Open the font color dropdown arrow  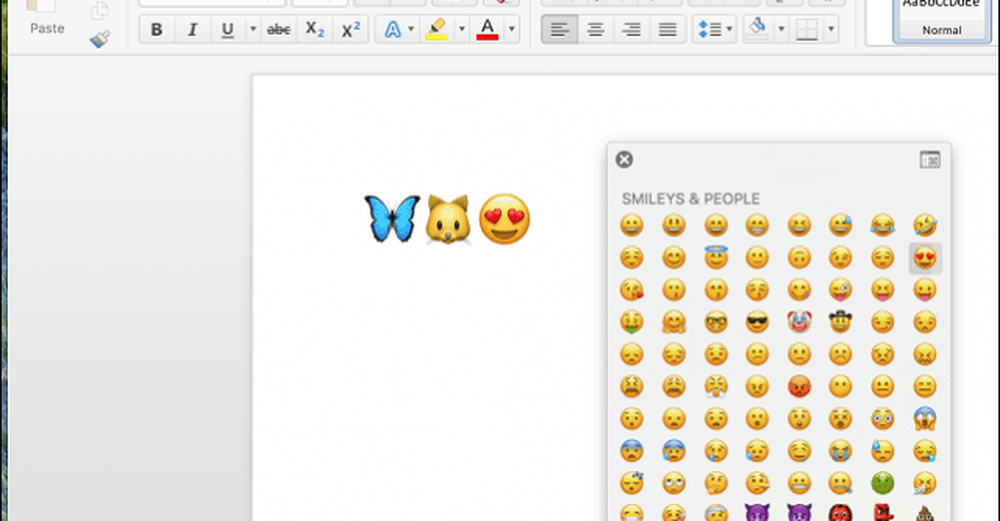512,30
